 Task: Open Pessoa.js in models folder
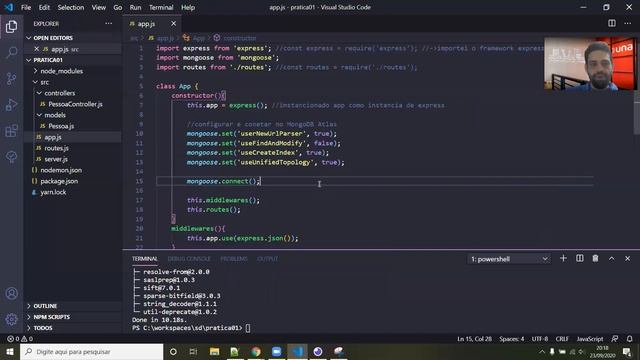click(x=61, y=126)
